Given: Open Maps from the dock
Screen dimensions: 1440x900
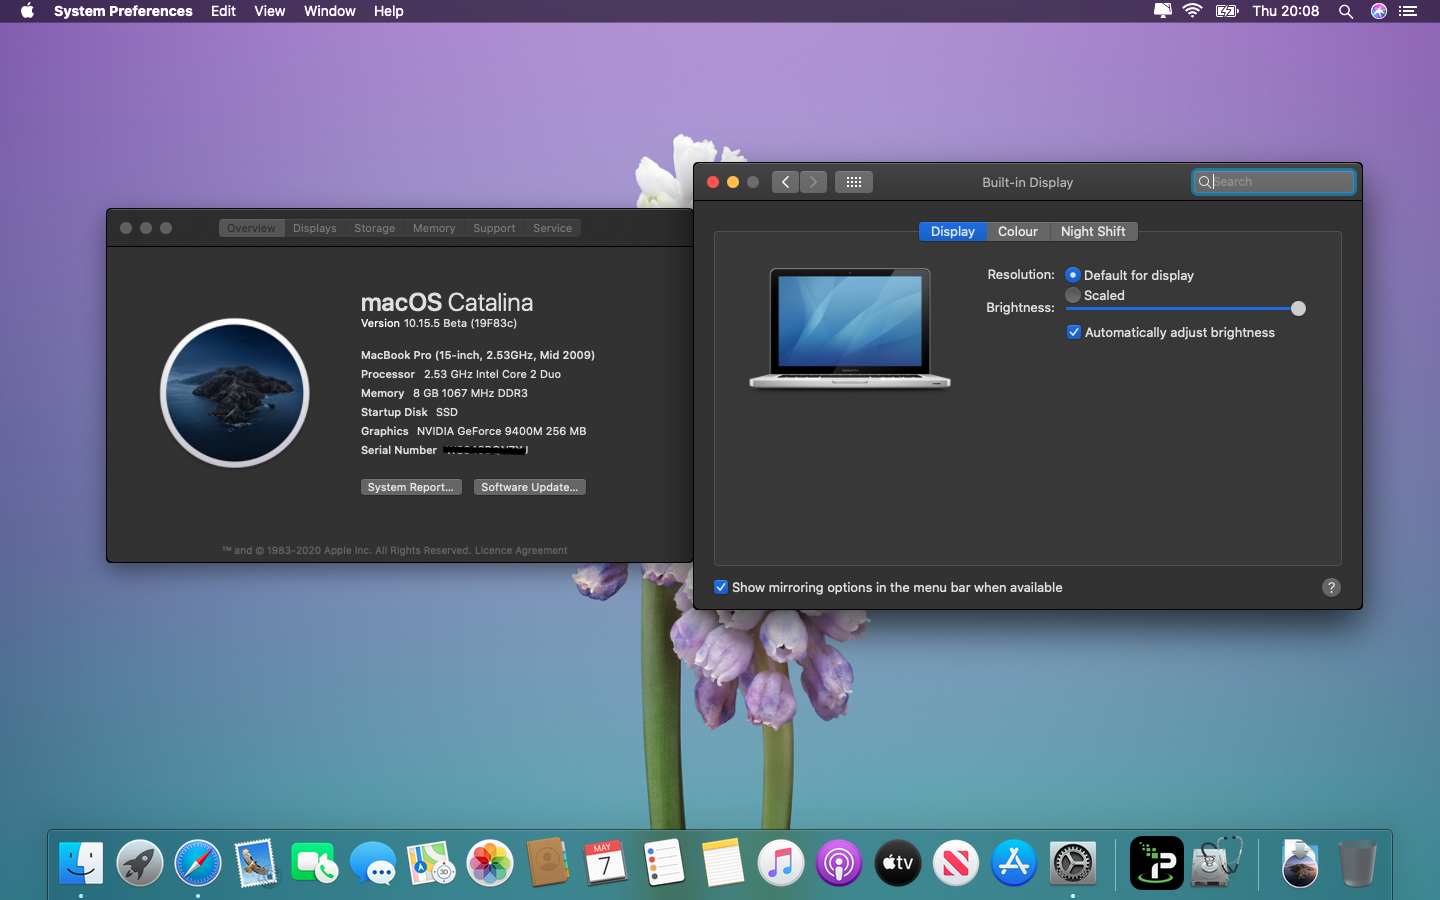Looking at the screenshot, I should tap(431, 862).
